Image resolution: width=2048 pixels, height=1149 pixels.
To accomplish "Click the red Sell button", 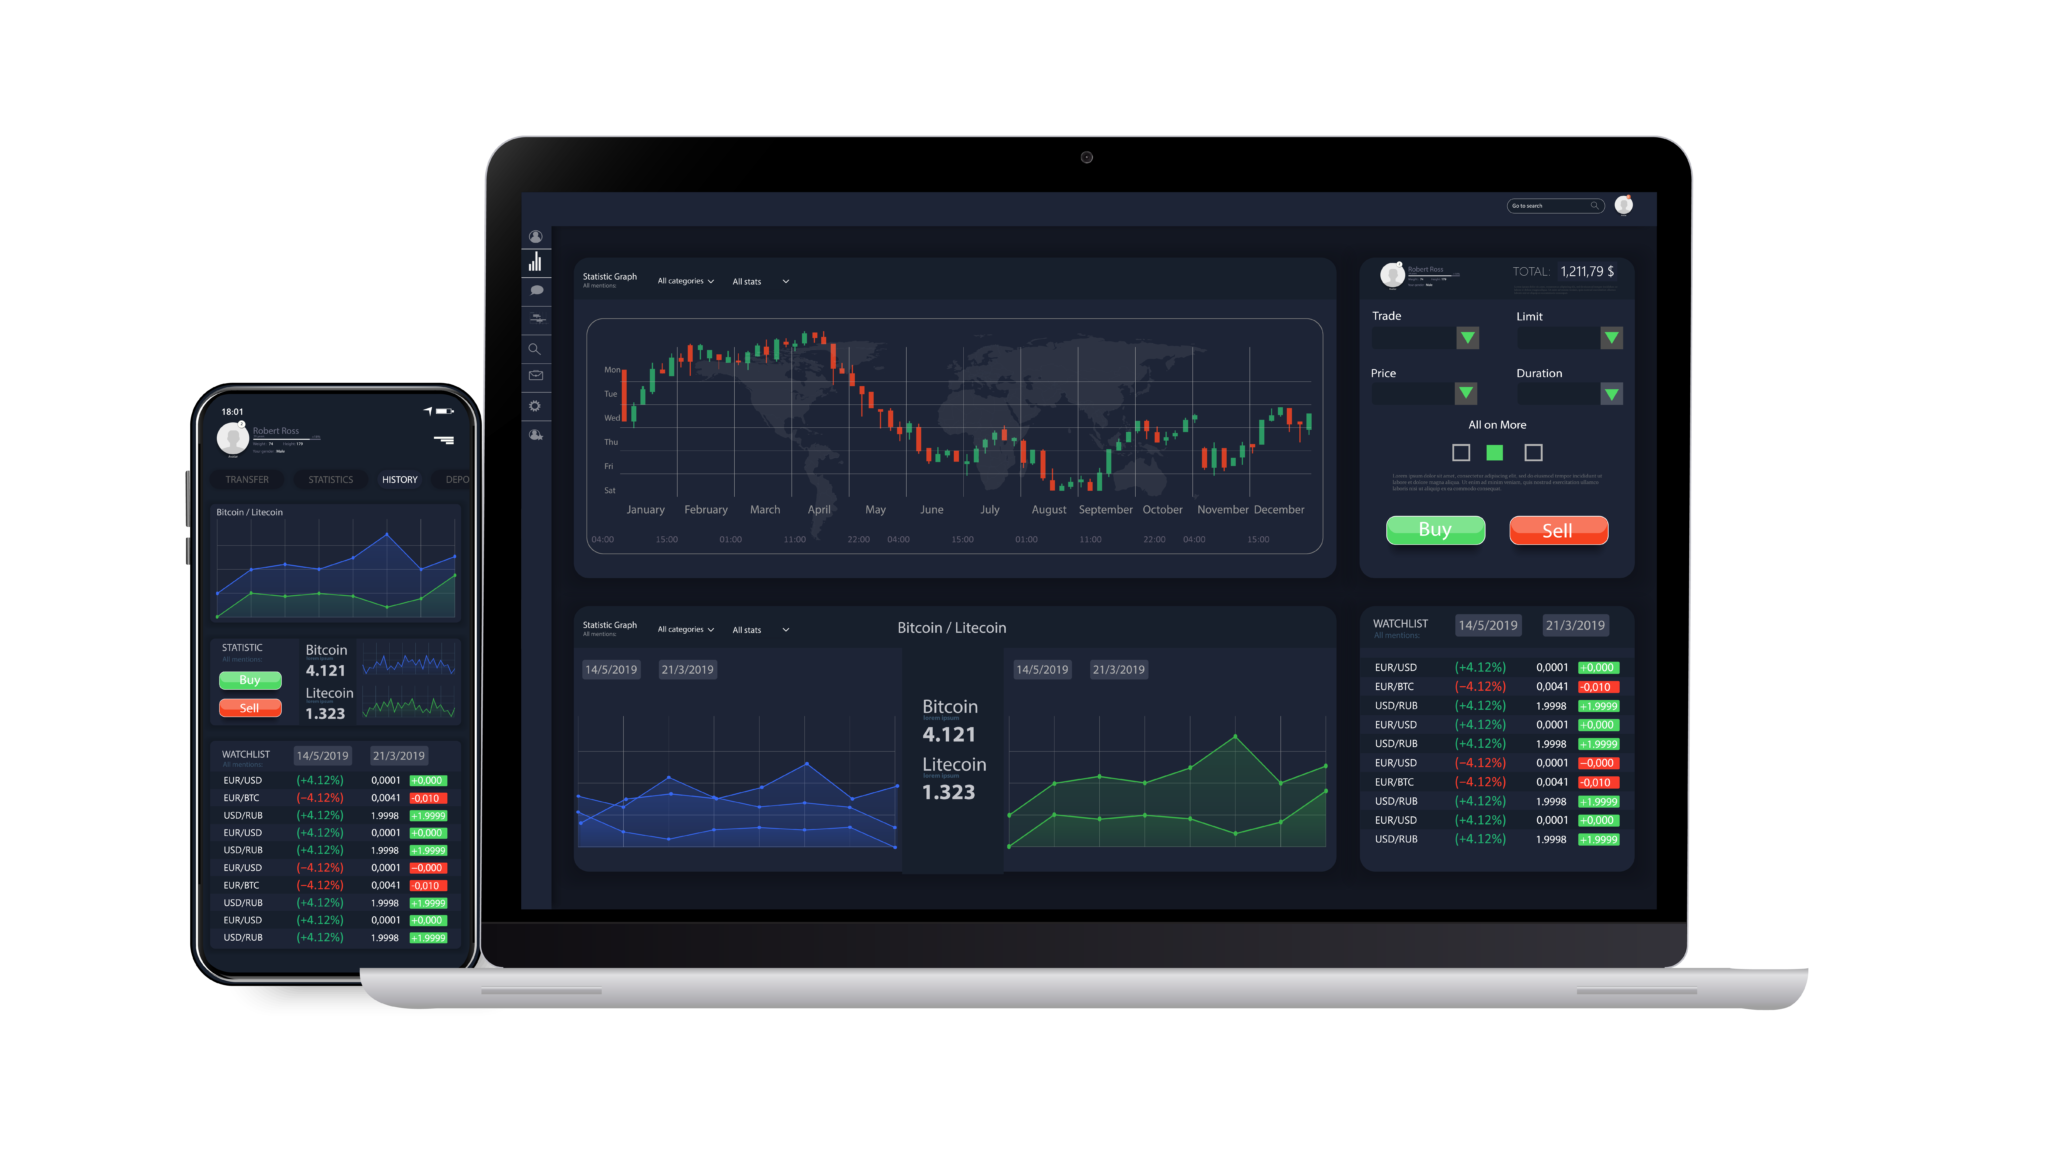I will point(1557,530).
